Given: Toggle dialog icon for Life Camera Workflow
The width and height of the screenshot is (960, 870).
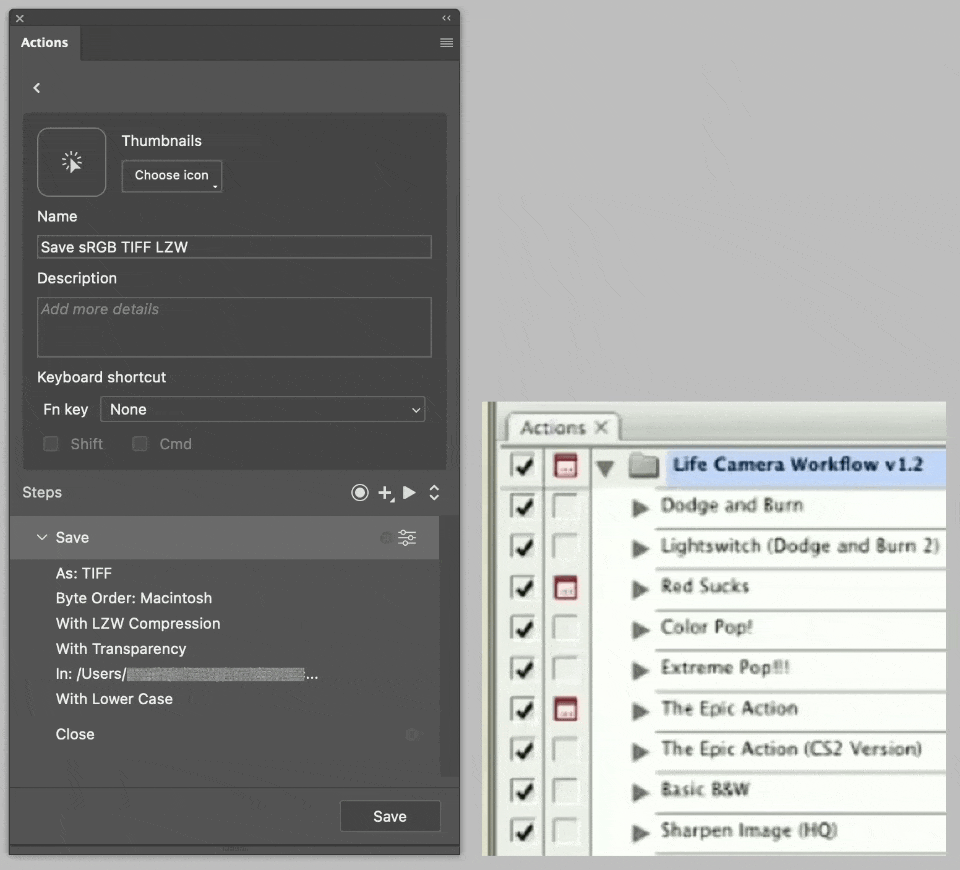Looking at the screenshot, I should click(565, 467).
